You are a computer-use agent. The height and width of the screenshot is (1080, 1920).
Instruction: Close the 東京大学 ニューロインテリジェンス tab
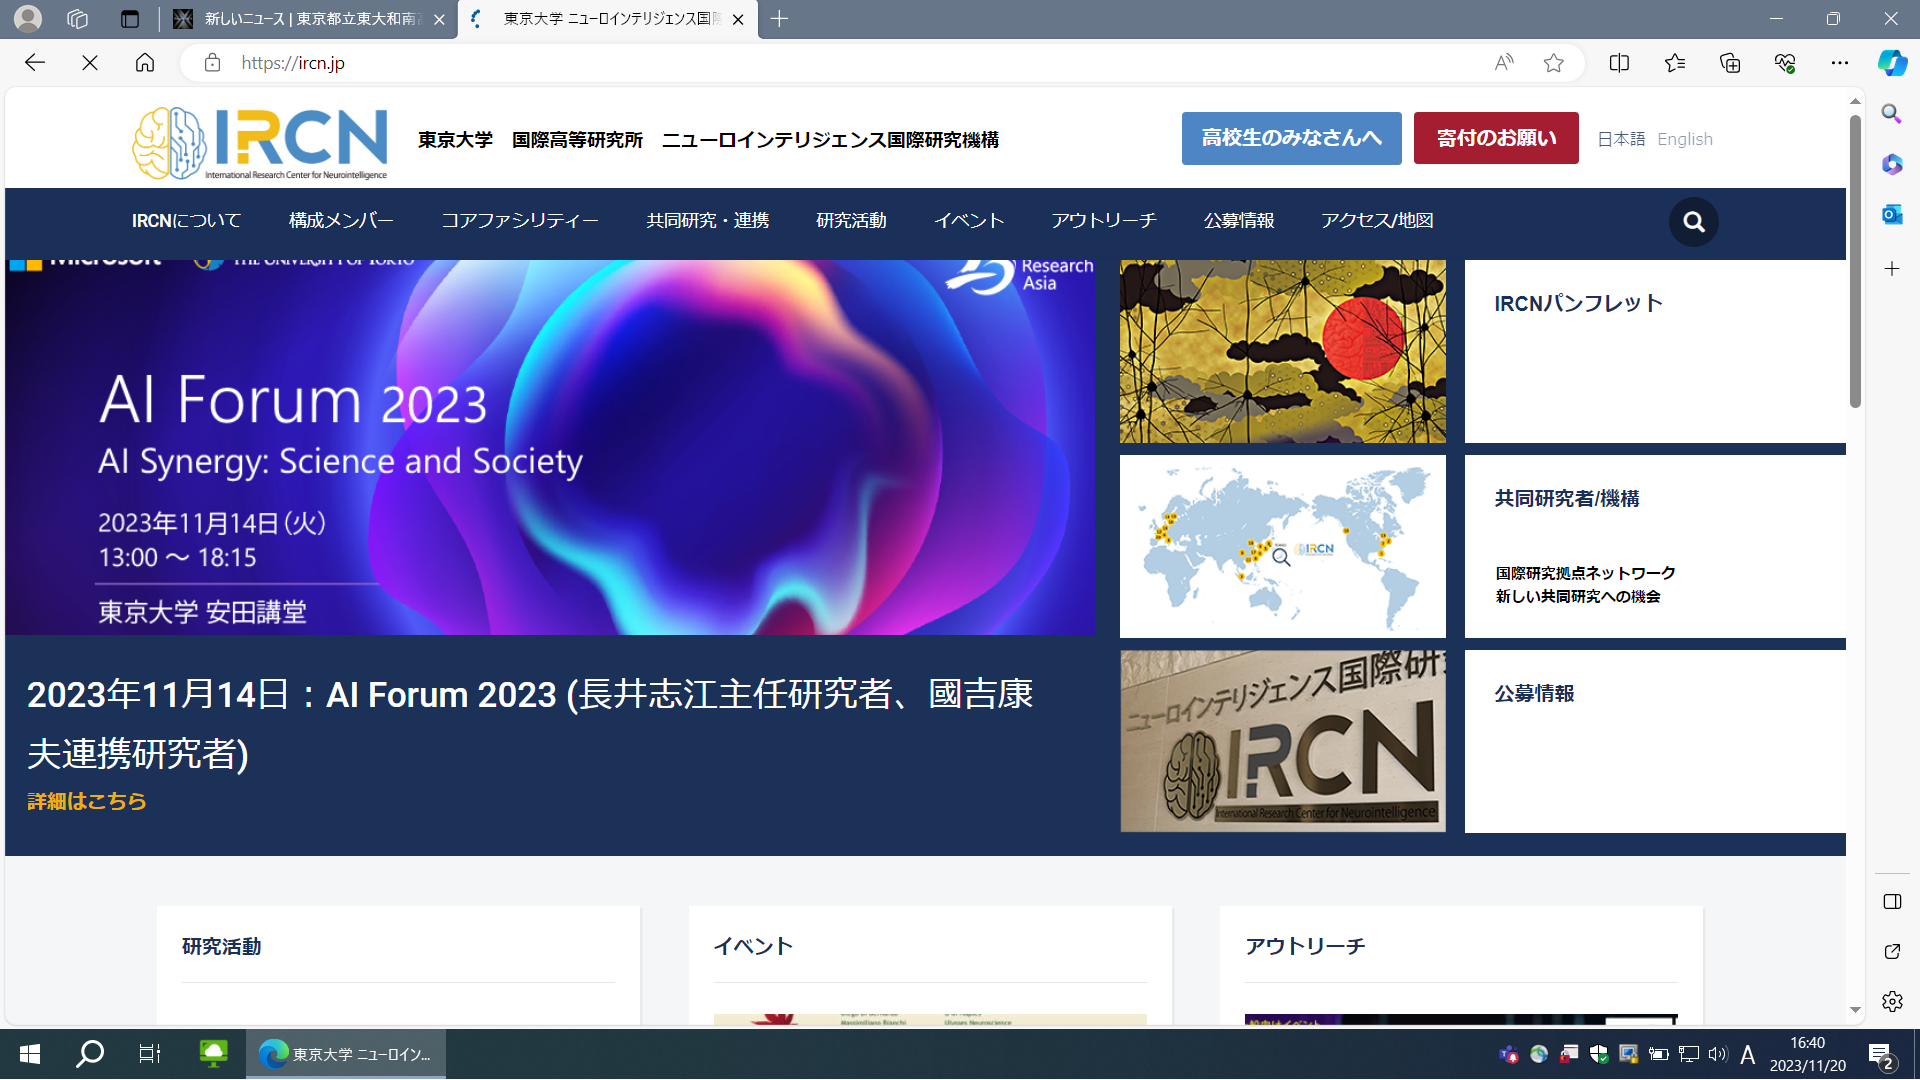(x=738, y=19)
